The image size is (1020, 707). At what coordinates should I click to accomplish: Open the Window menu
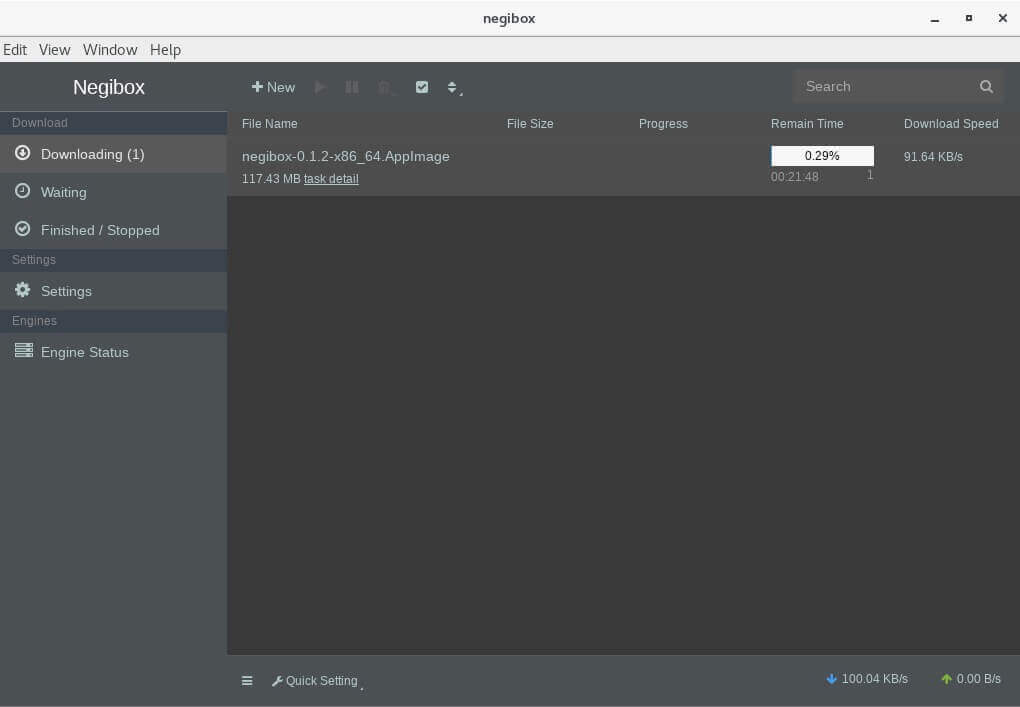[110, 50]
